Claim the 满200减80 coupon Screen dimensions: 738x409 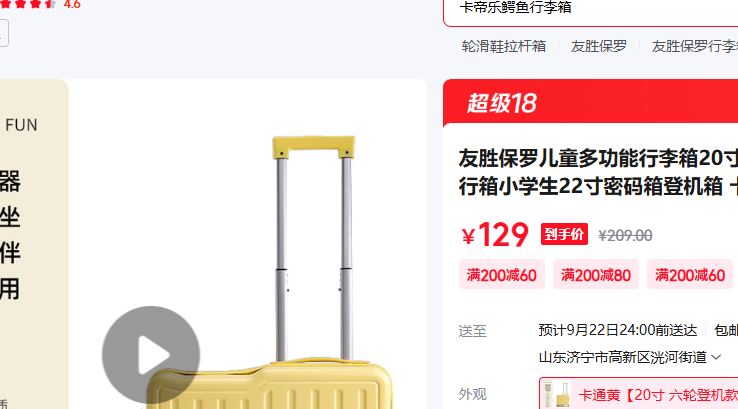pyautogui.click(x=595, y=274)
